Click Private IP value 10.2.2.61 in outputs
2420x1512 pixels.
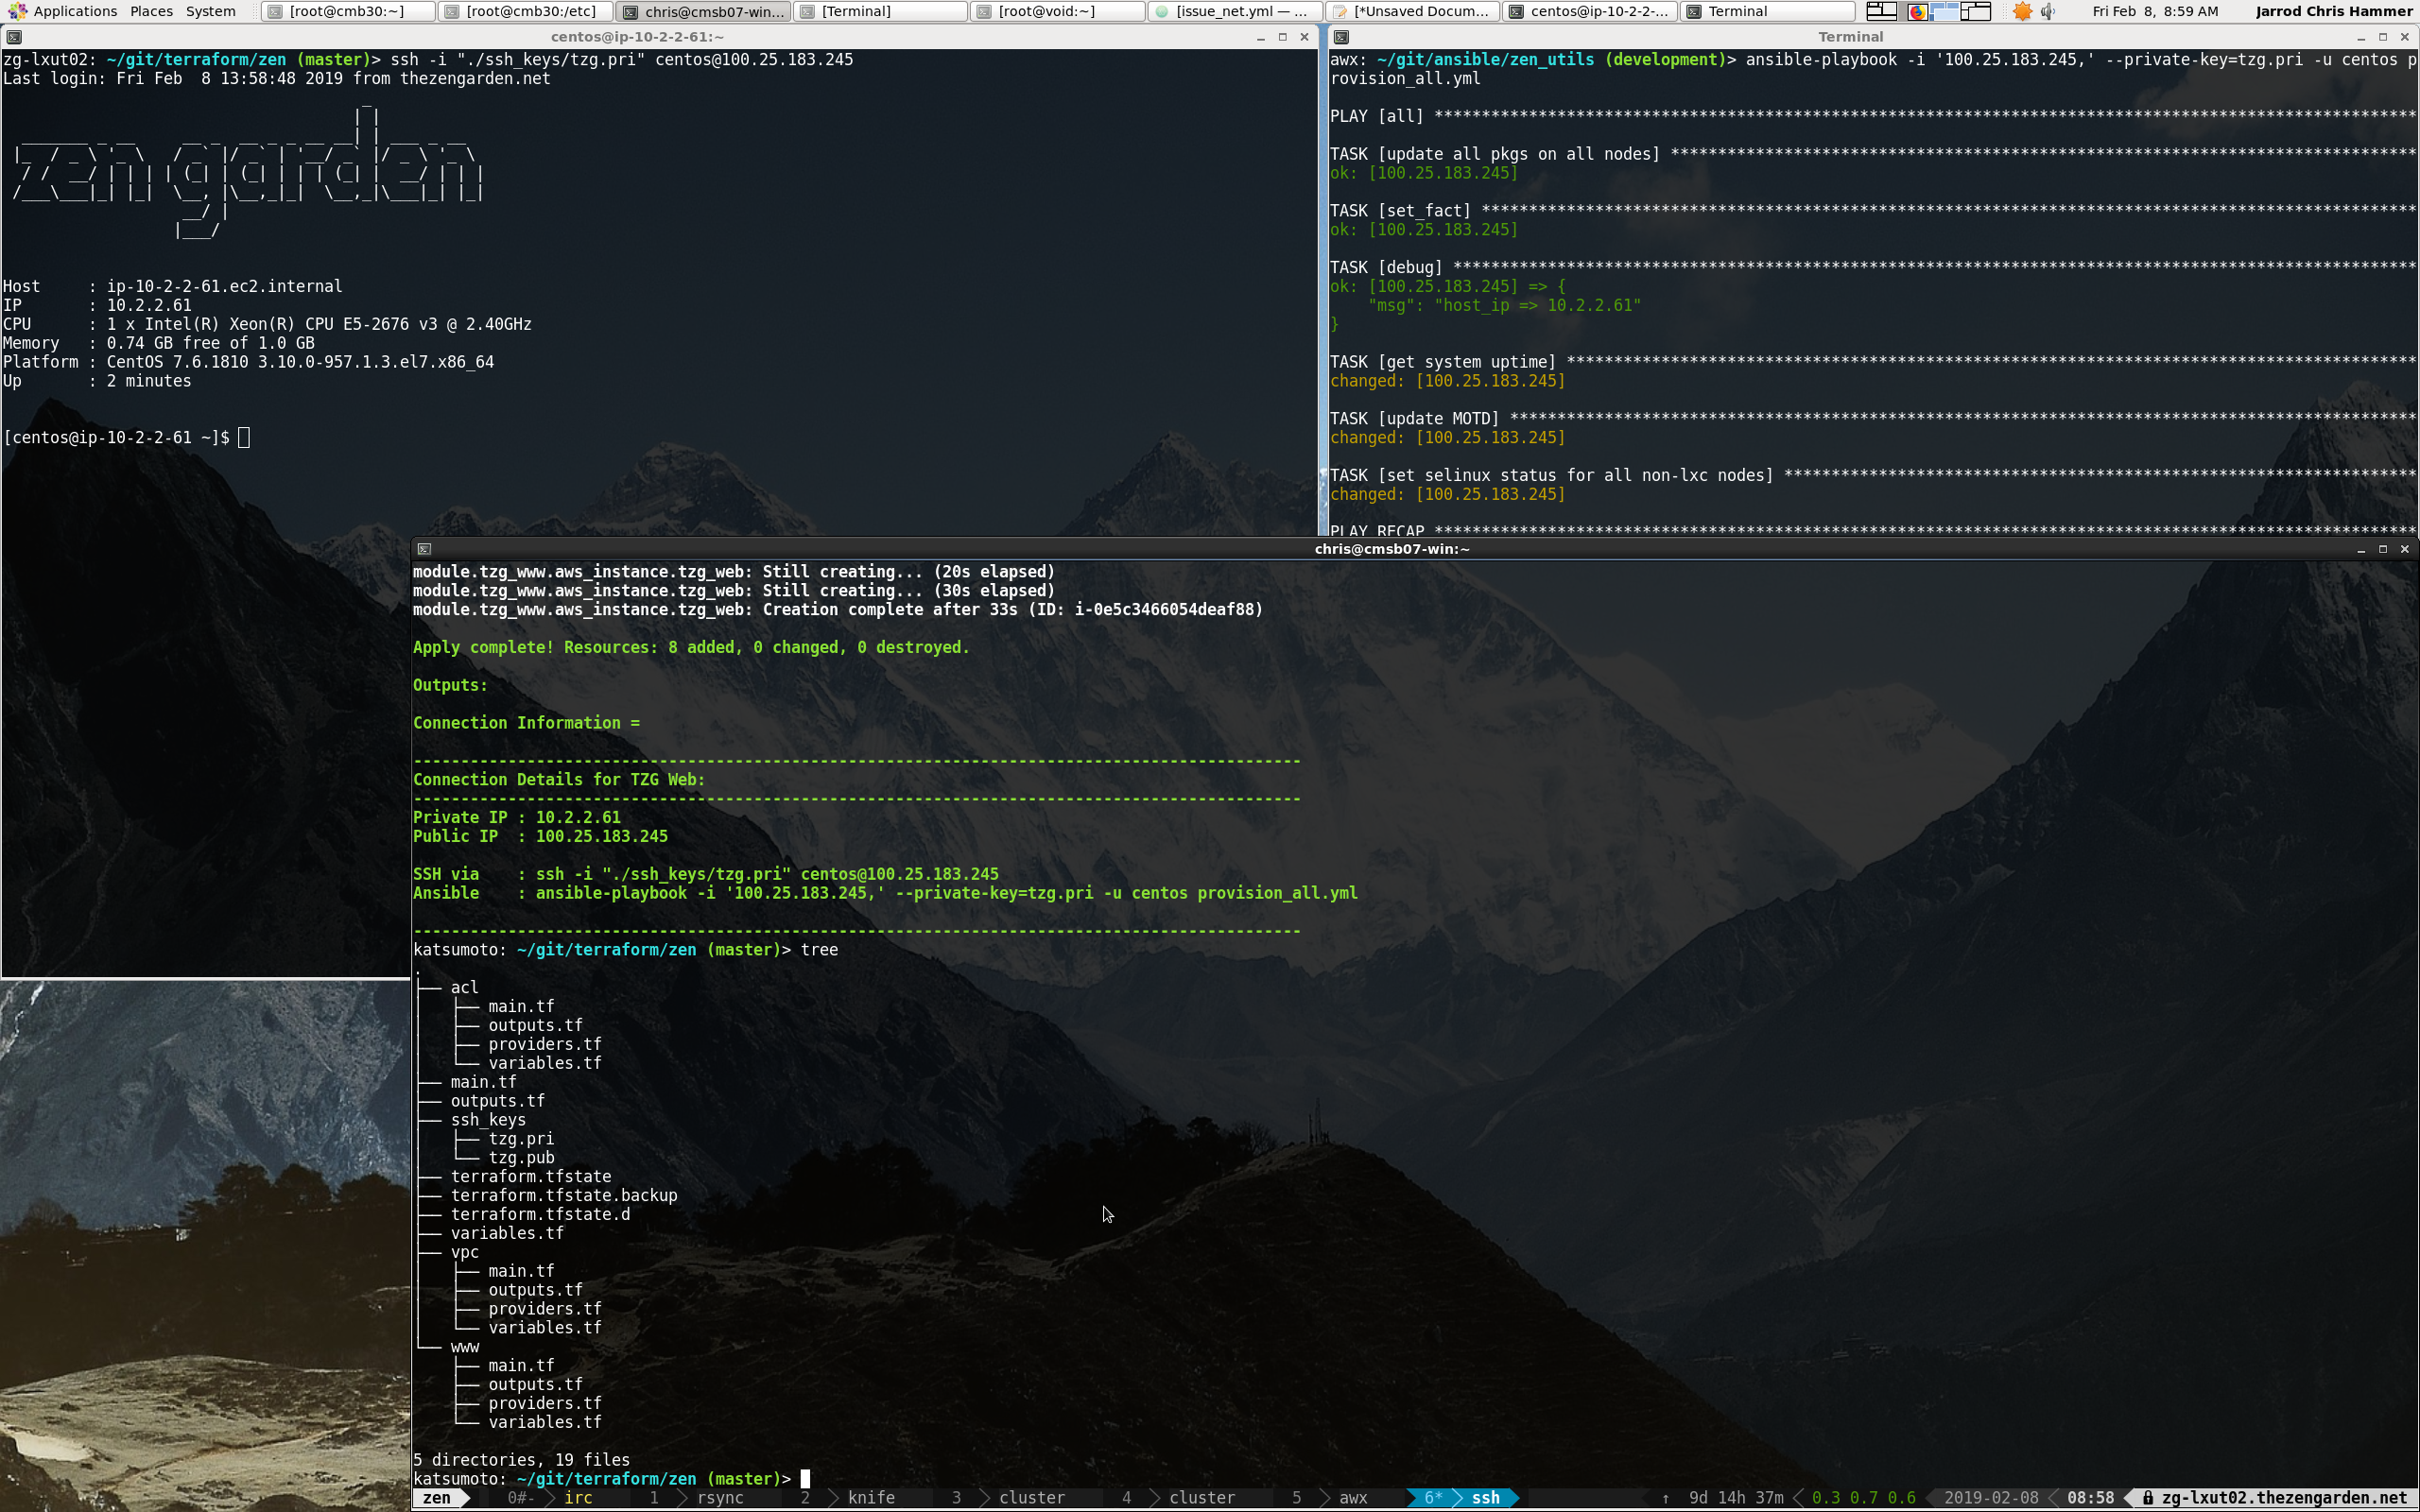[x=578, y=818]
